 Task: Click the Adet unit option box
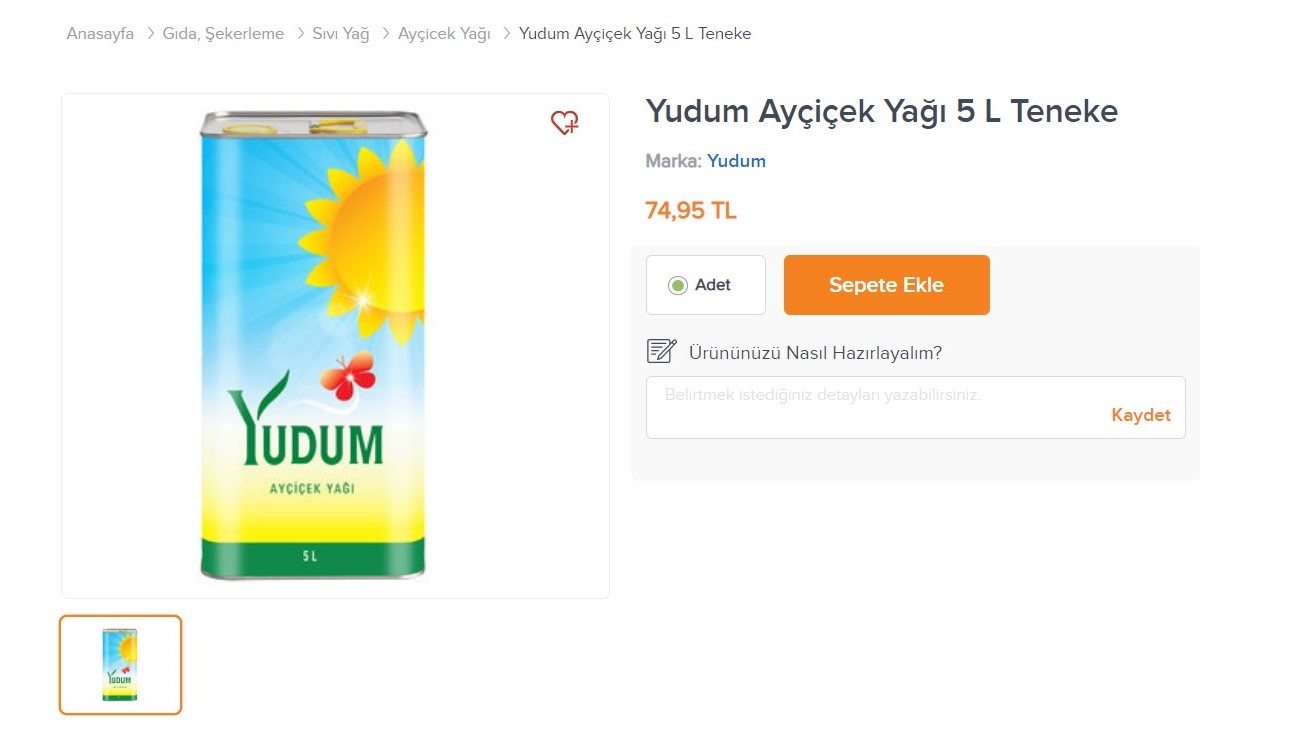[706, 285]
